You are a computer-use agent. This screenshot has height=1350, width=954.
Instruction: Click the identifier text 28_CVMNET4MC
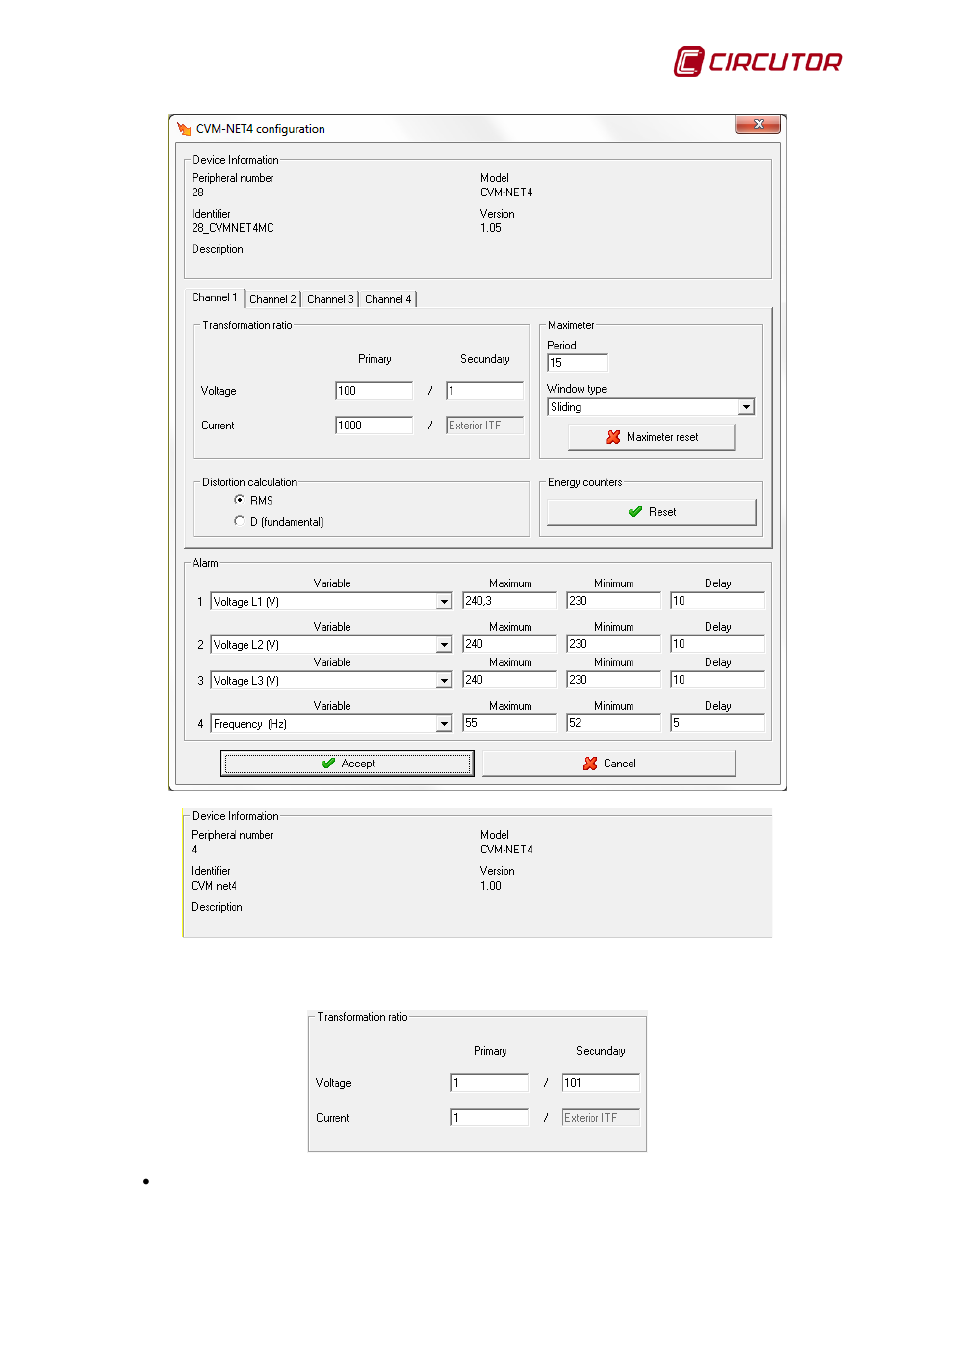233,228
